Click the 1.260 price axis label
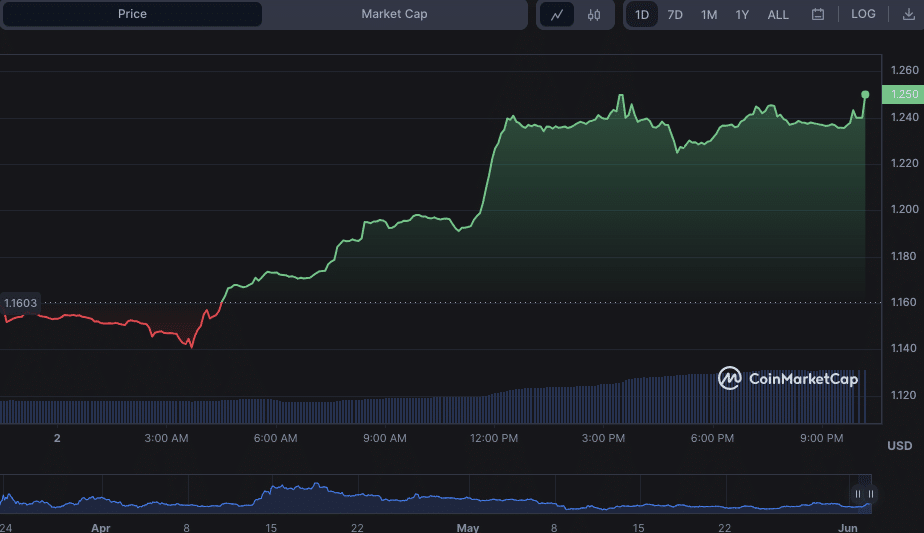This screenshot has height=533, width=924. tap(905, 70)
